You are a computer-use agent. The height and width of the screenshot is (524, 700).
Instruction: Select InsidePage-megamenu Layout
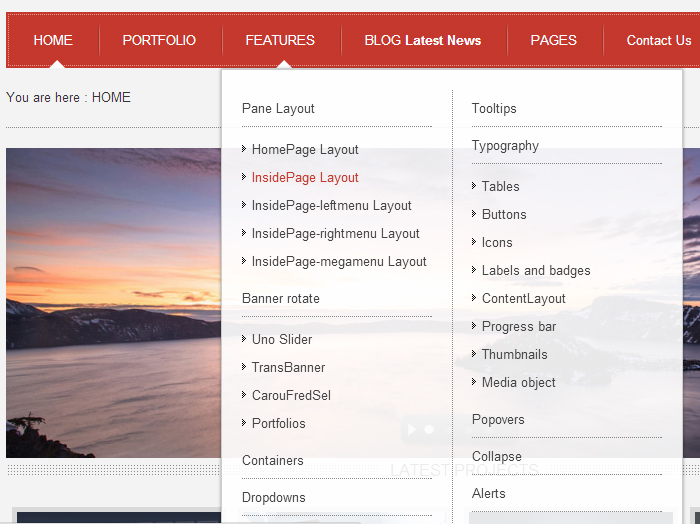click(339, 262)
